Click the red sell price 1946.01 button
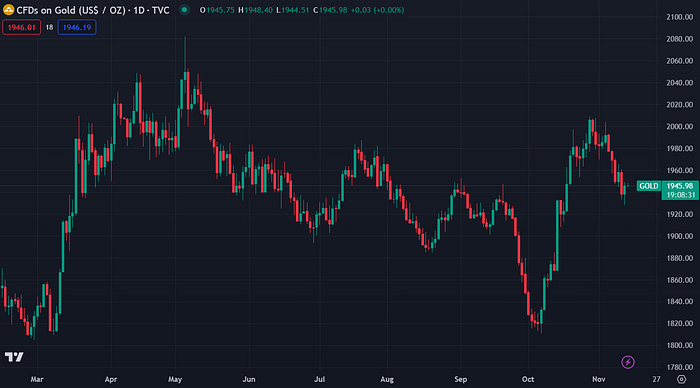Screen dimensions: 700x388 [21, 27]
